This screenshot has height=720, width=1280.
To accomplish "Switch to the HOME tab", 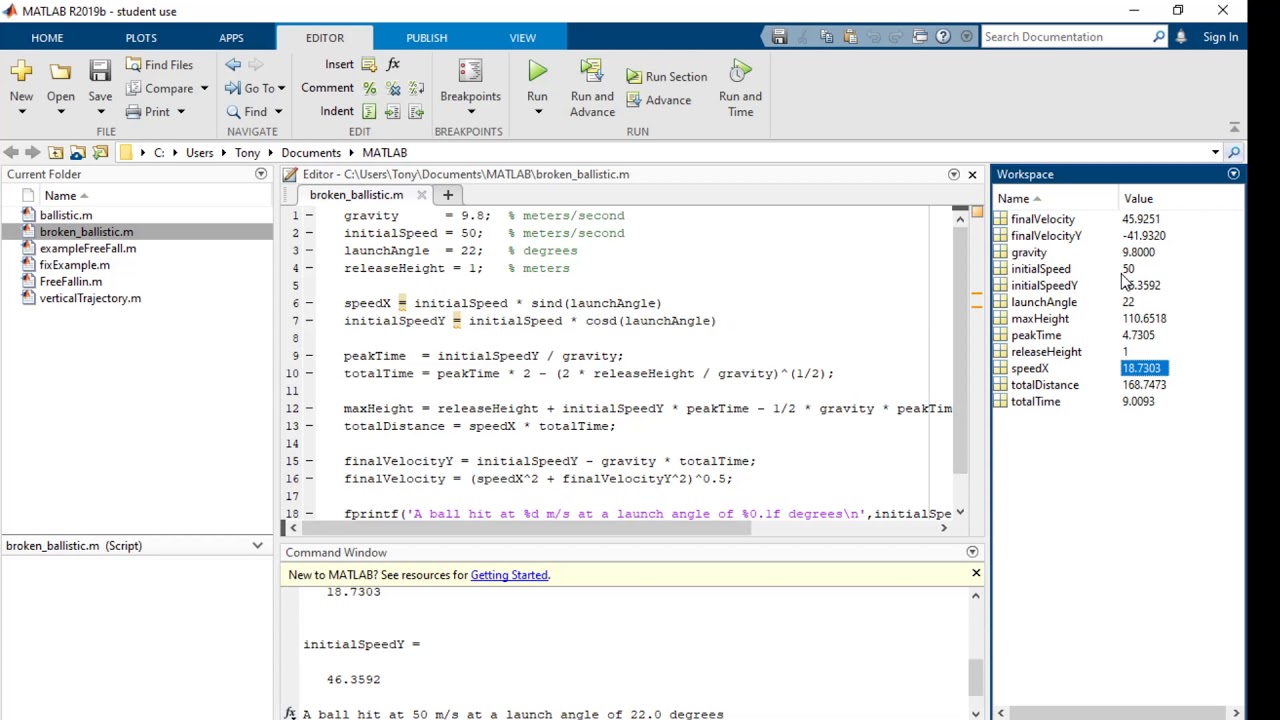I will (47, 38).
